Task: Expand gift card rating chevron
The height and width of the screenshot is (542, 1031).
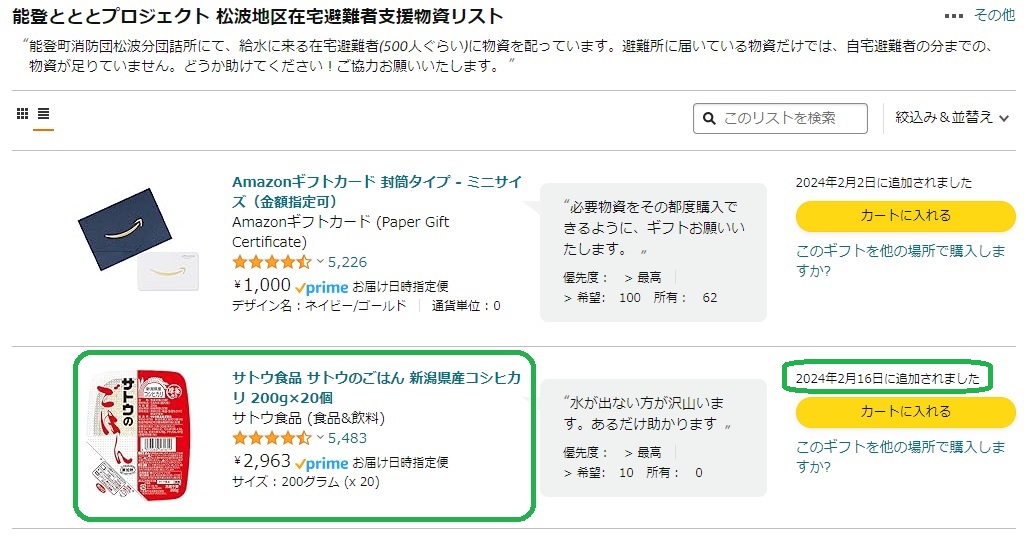Action: 320,262
